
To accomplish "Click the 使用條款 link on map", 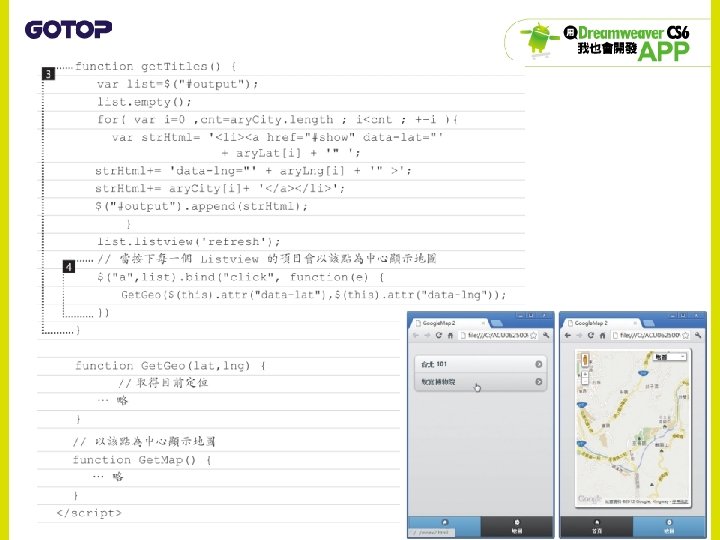I will (x=680, y=502).
